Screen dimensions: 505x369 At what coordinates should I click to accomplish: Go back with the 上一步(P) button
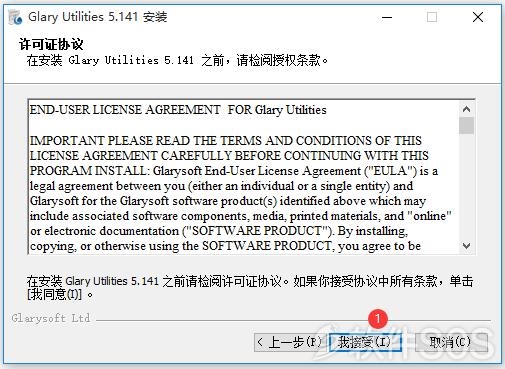click(289, 342)
